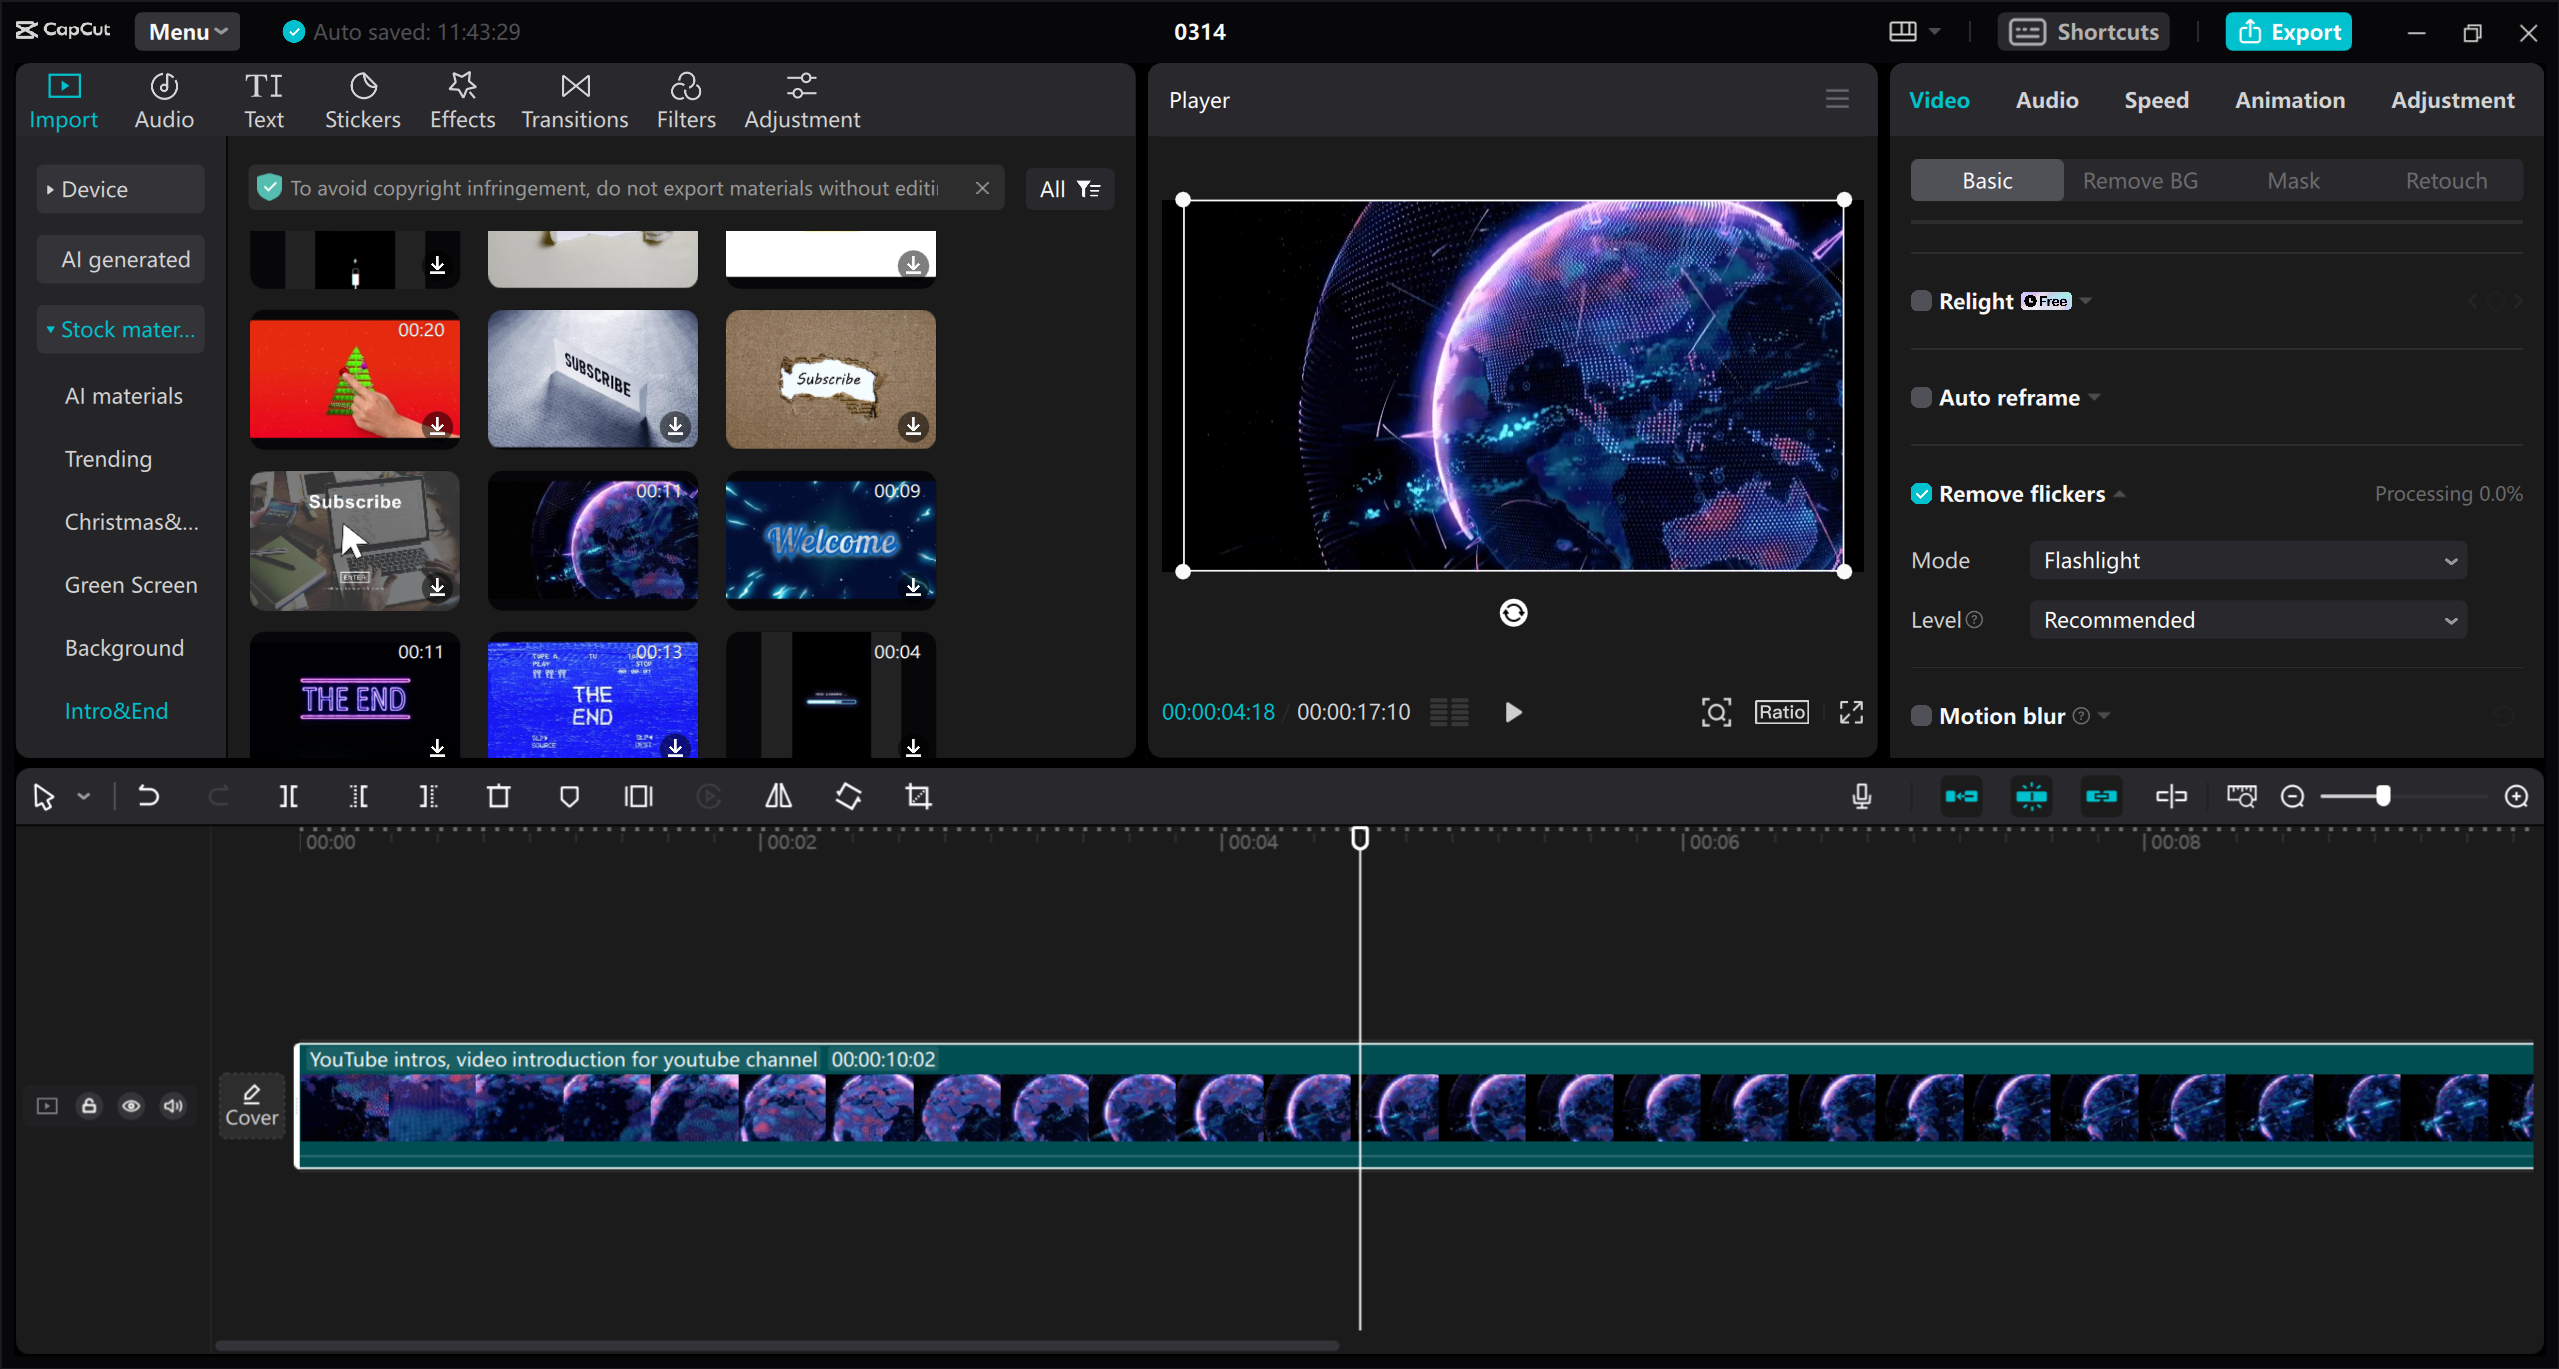This screenshot has height=1369, width=2559.
Task: Open the Effects panel
Action: 461,99
